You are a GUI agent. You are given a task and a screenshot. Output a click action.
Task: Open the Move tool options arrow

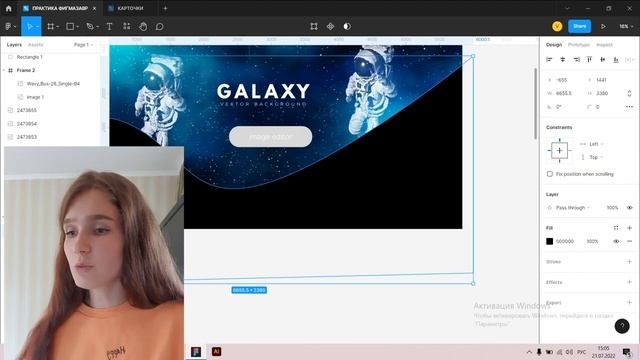(37, 27)
